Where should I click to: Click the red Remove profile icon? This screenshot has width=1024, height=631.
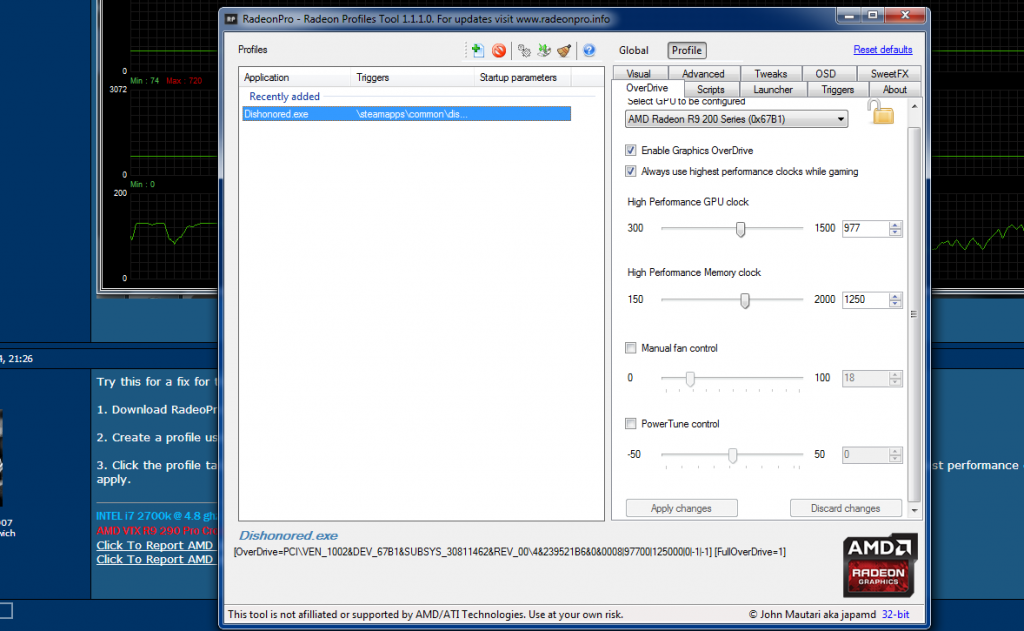[x=499, y=50]
